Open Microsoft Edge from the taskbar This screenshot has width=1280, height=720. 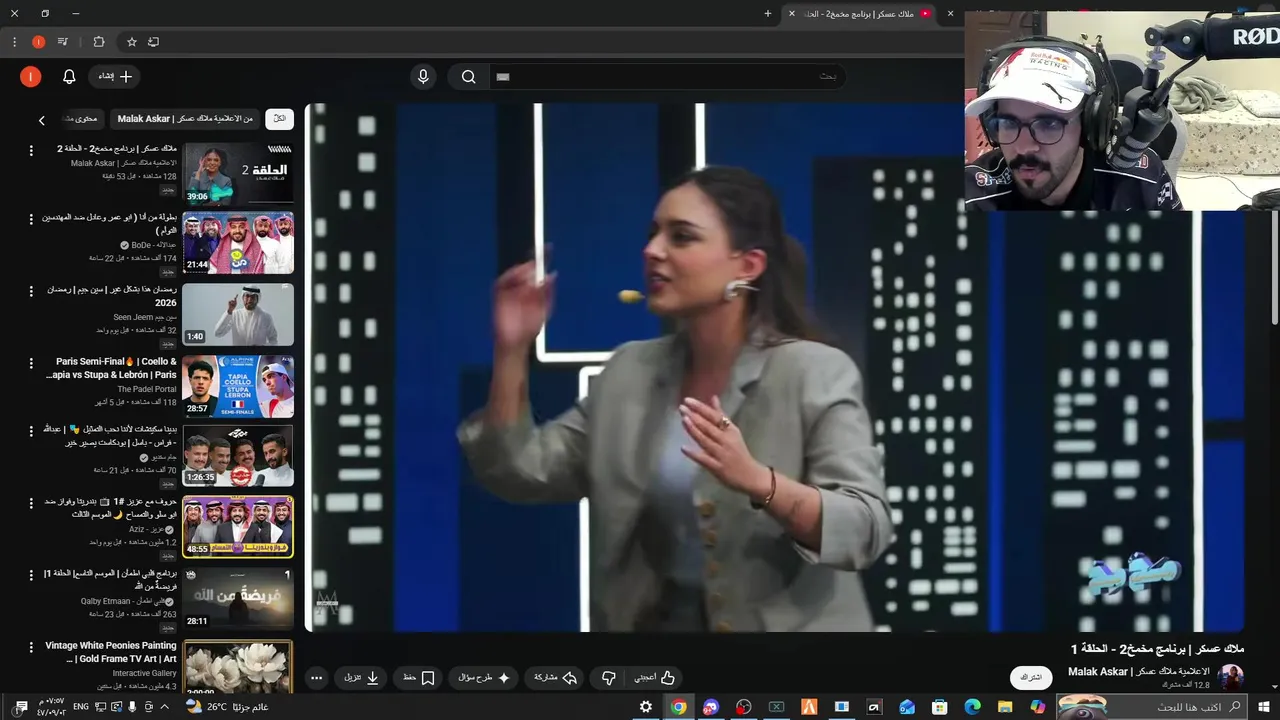click(972, 707)
